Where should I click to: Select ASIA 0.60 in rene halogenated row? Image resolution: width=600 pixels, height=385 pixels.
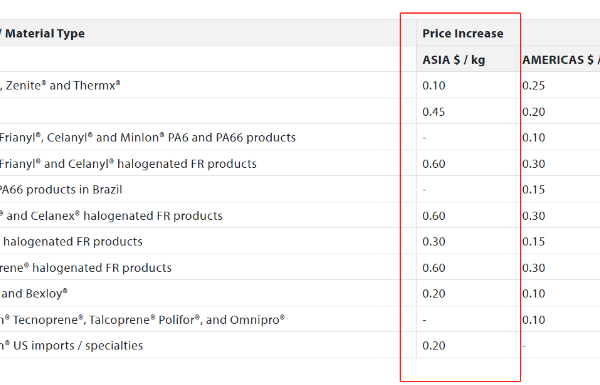click(434, 268)
